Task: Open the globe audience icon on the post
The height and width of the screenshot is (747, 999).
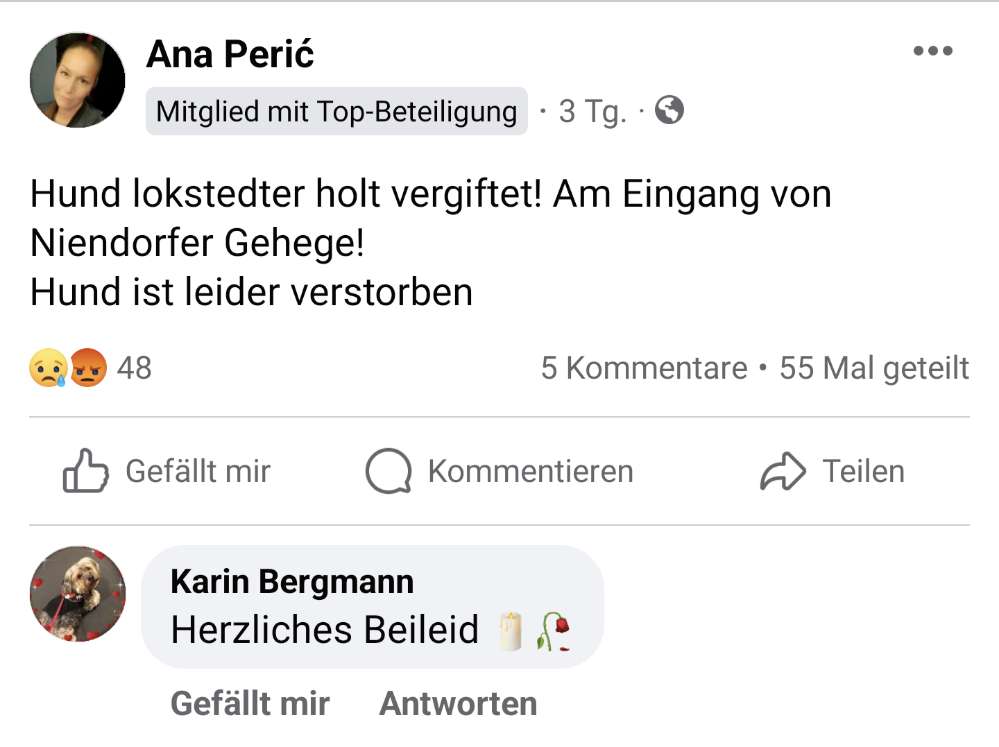Action: click(x=670, y=112)
